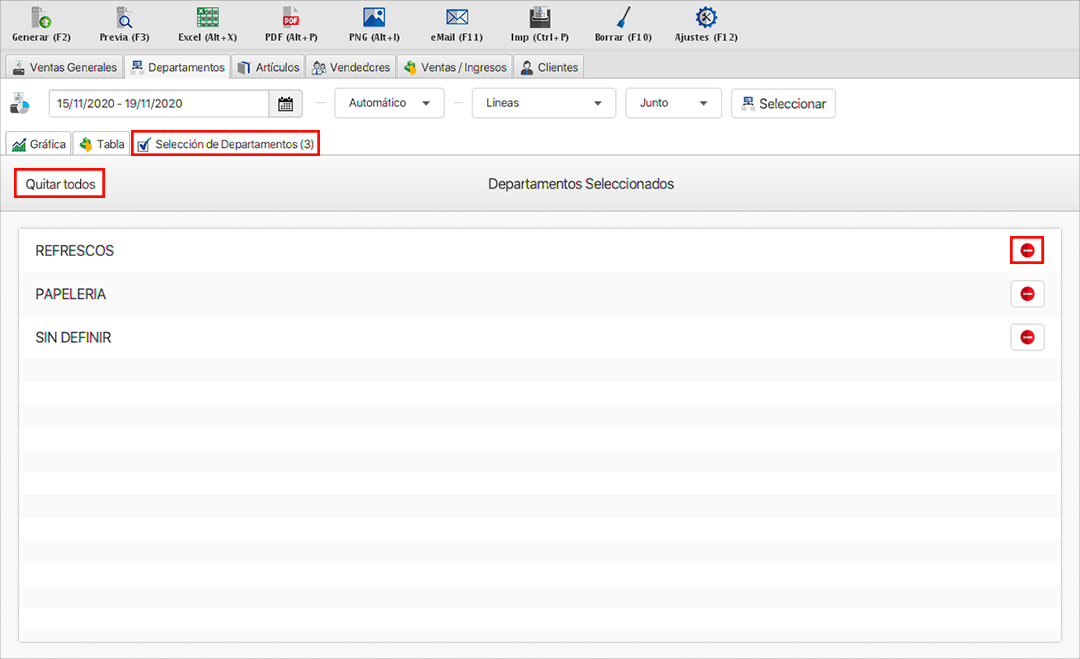
Task: Save as image with PNG icon
Action: coord(374,18)
